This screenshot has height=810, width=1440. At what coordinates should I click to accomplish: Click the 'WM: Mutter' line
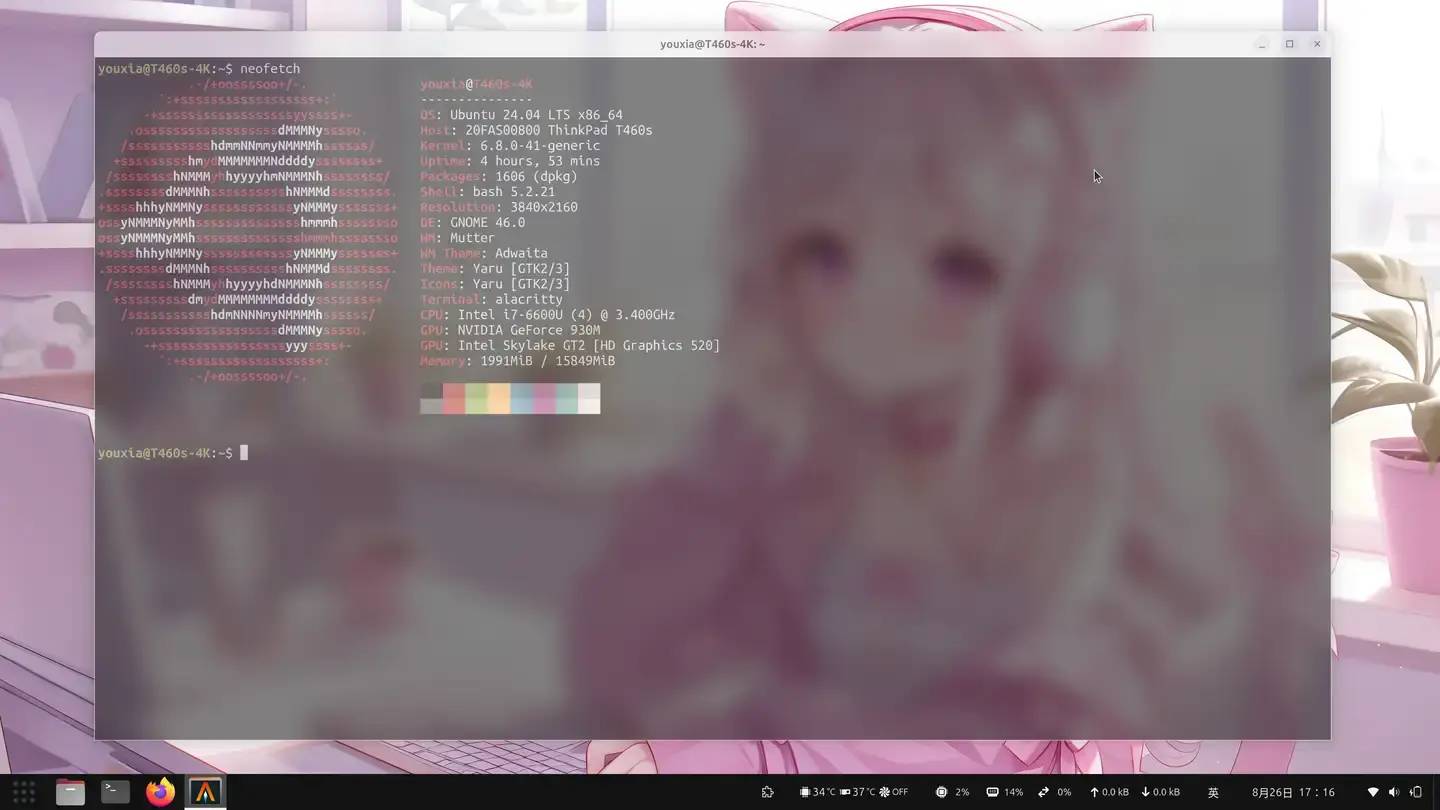457,238
